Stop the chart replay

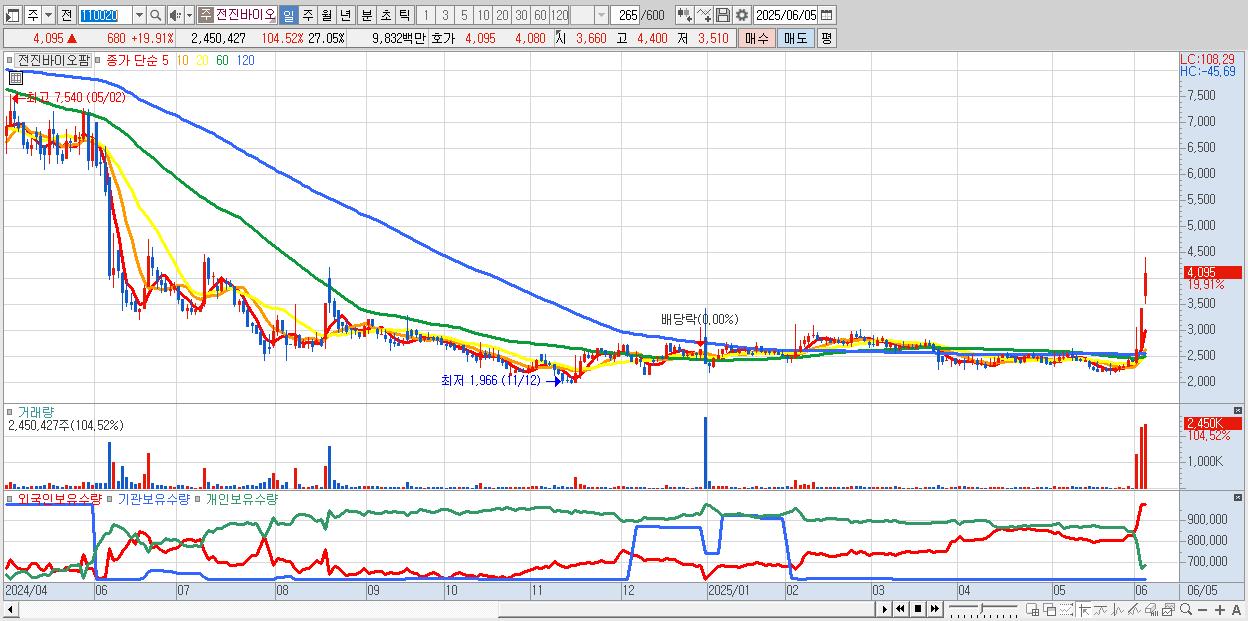click(x=918, y=609)
